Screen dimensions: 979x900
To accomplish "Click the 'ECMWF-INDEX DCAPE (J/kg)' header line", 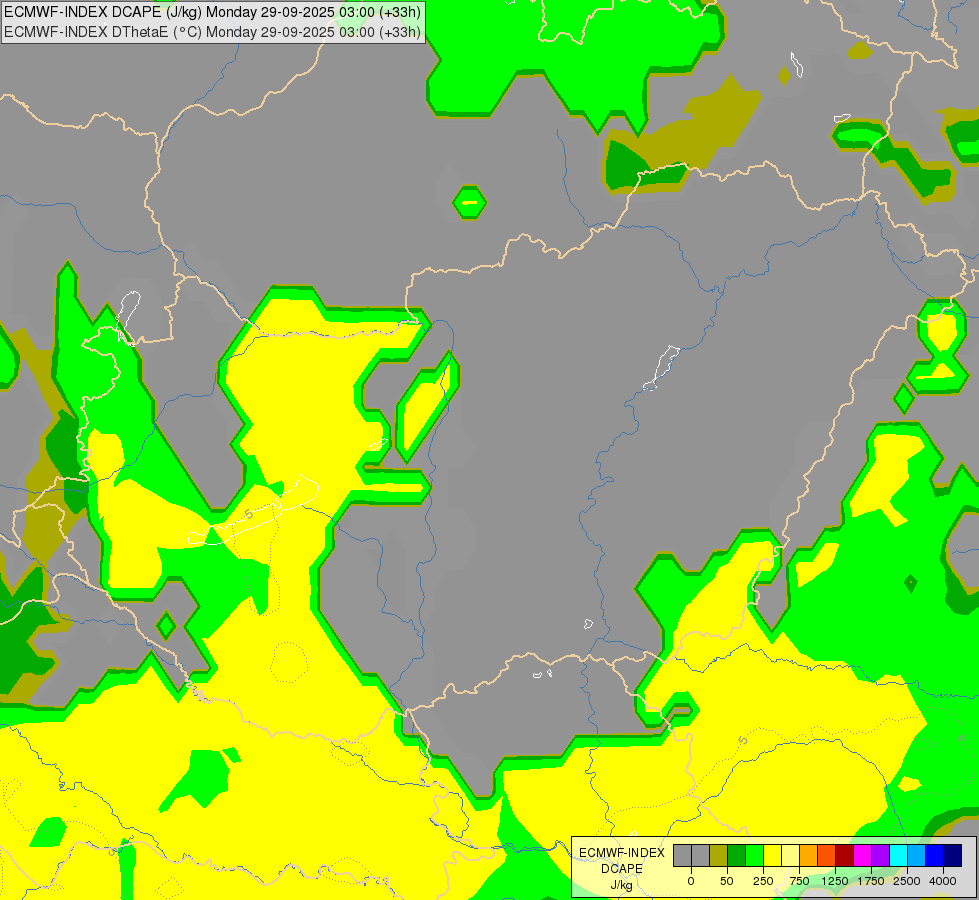I will (x=212, y=12).
